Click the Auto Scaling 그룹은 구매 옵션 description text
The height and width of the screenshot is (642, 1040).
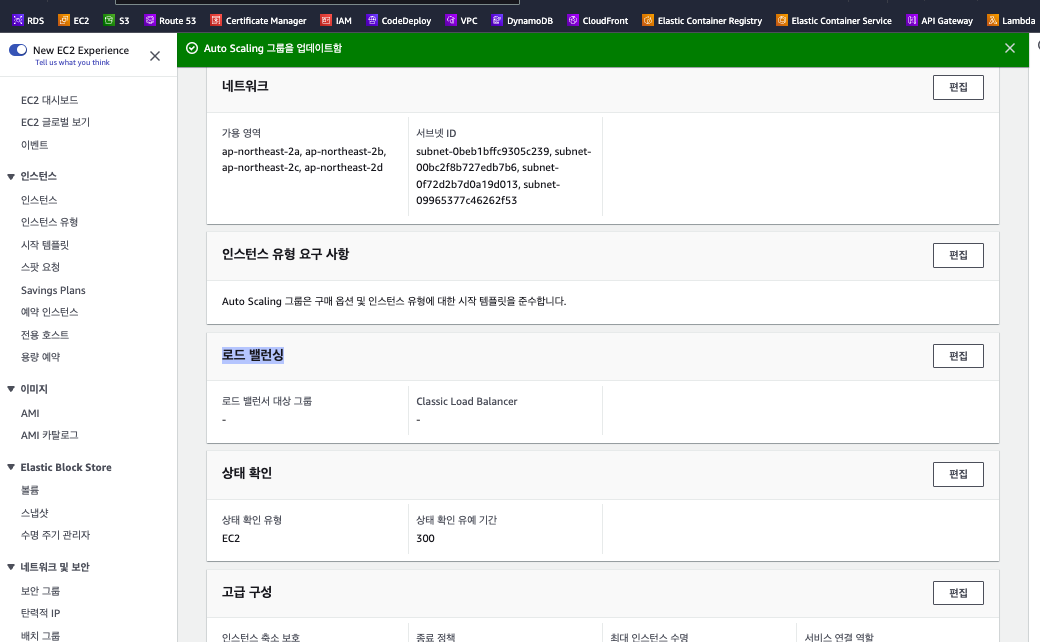tap(394, 301)
